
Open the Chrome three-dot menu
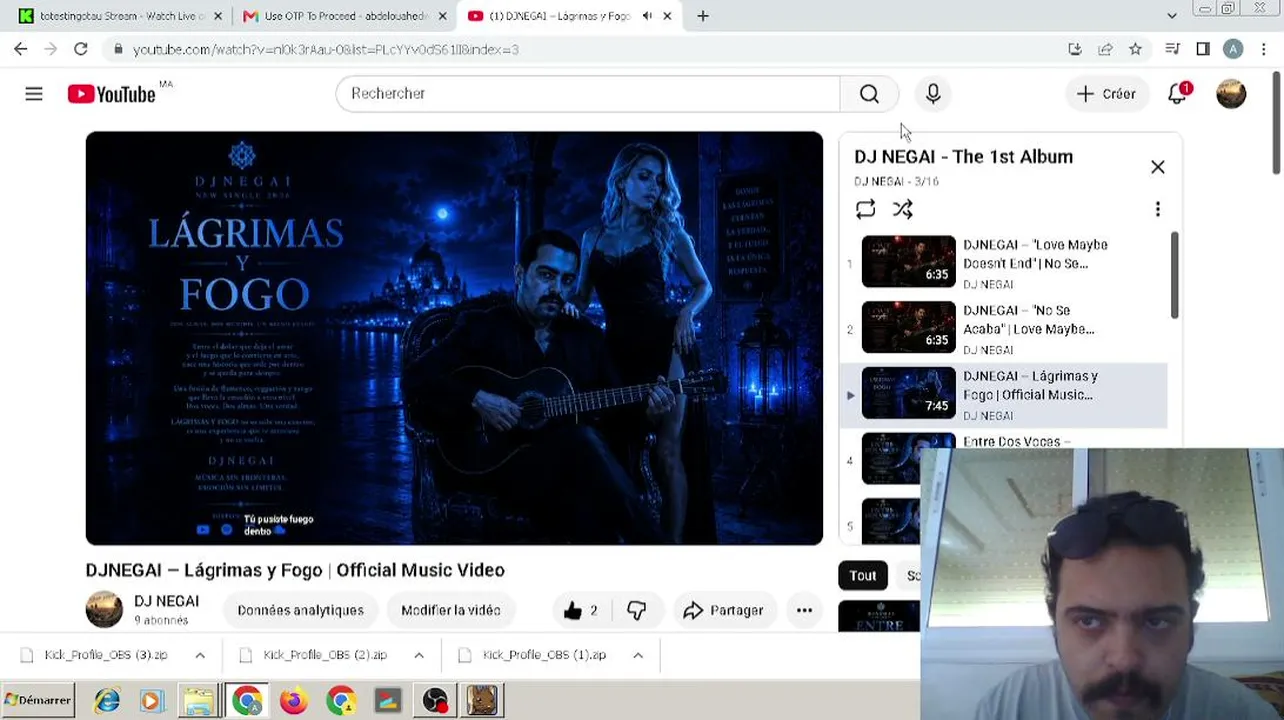coord(1265,49)
